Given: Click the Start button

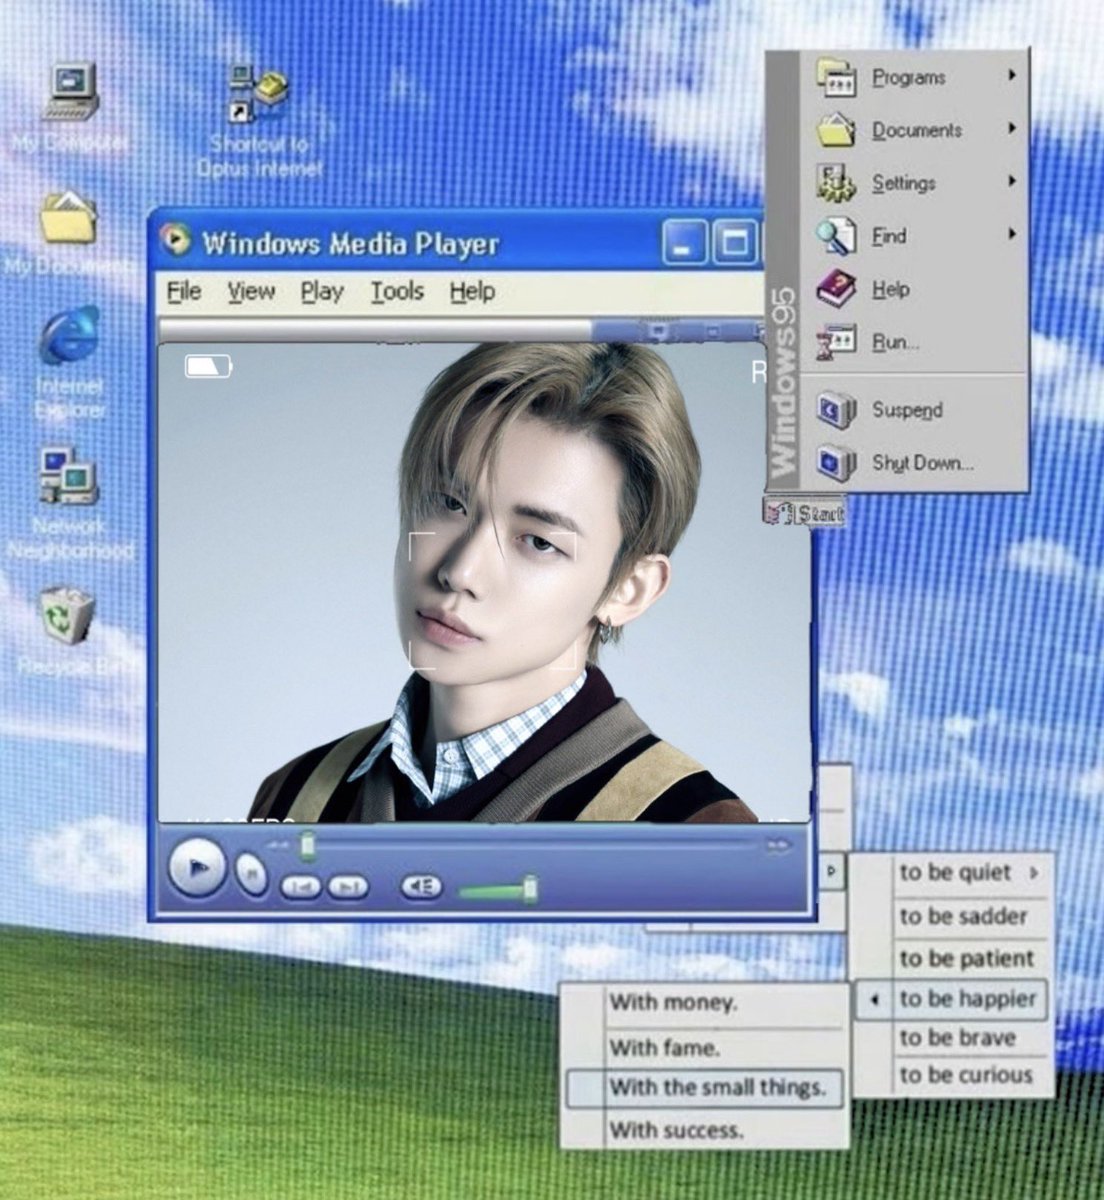Looking at the screenshot, I should point(803,513).
